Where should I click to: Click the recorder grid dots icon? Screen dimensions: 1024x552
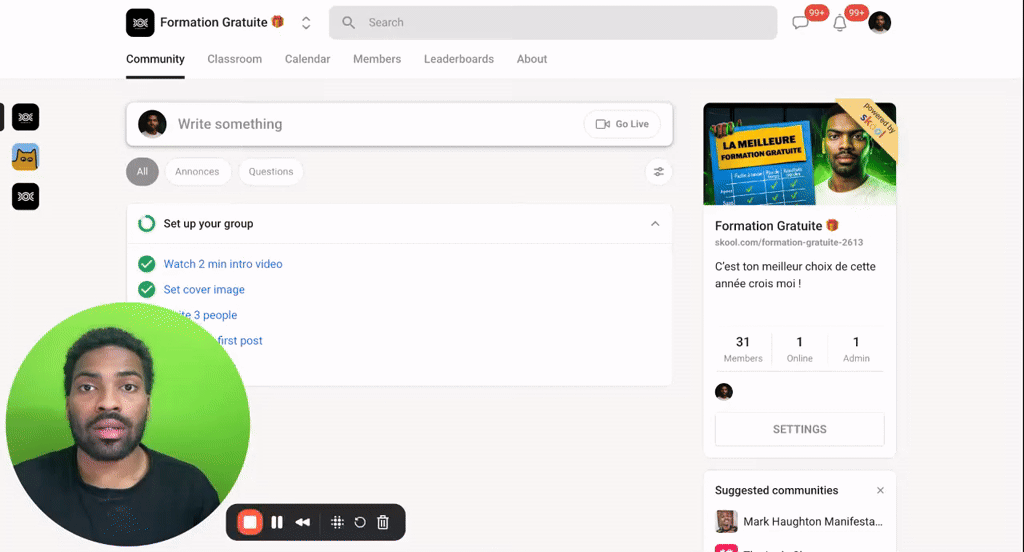point(337,522)
